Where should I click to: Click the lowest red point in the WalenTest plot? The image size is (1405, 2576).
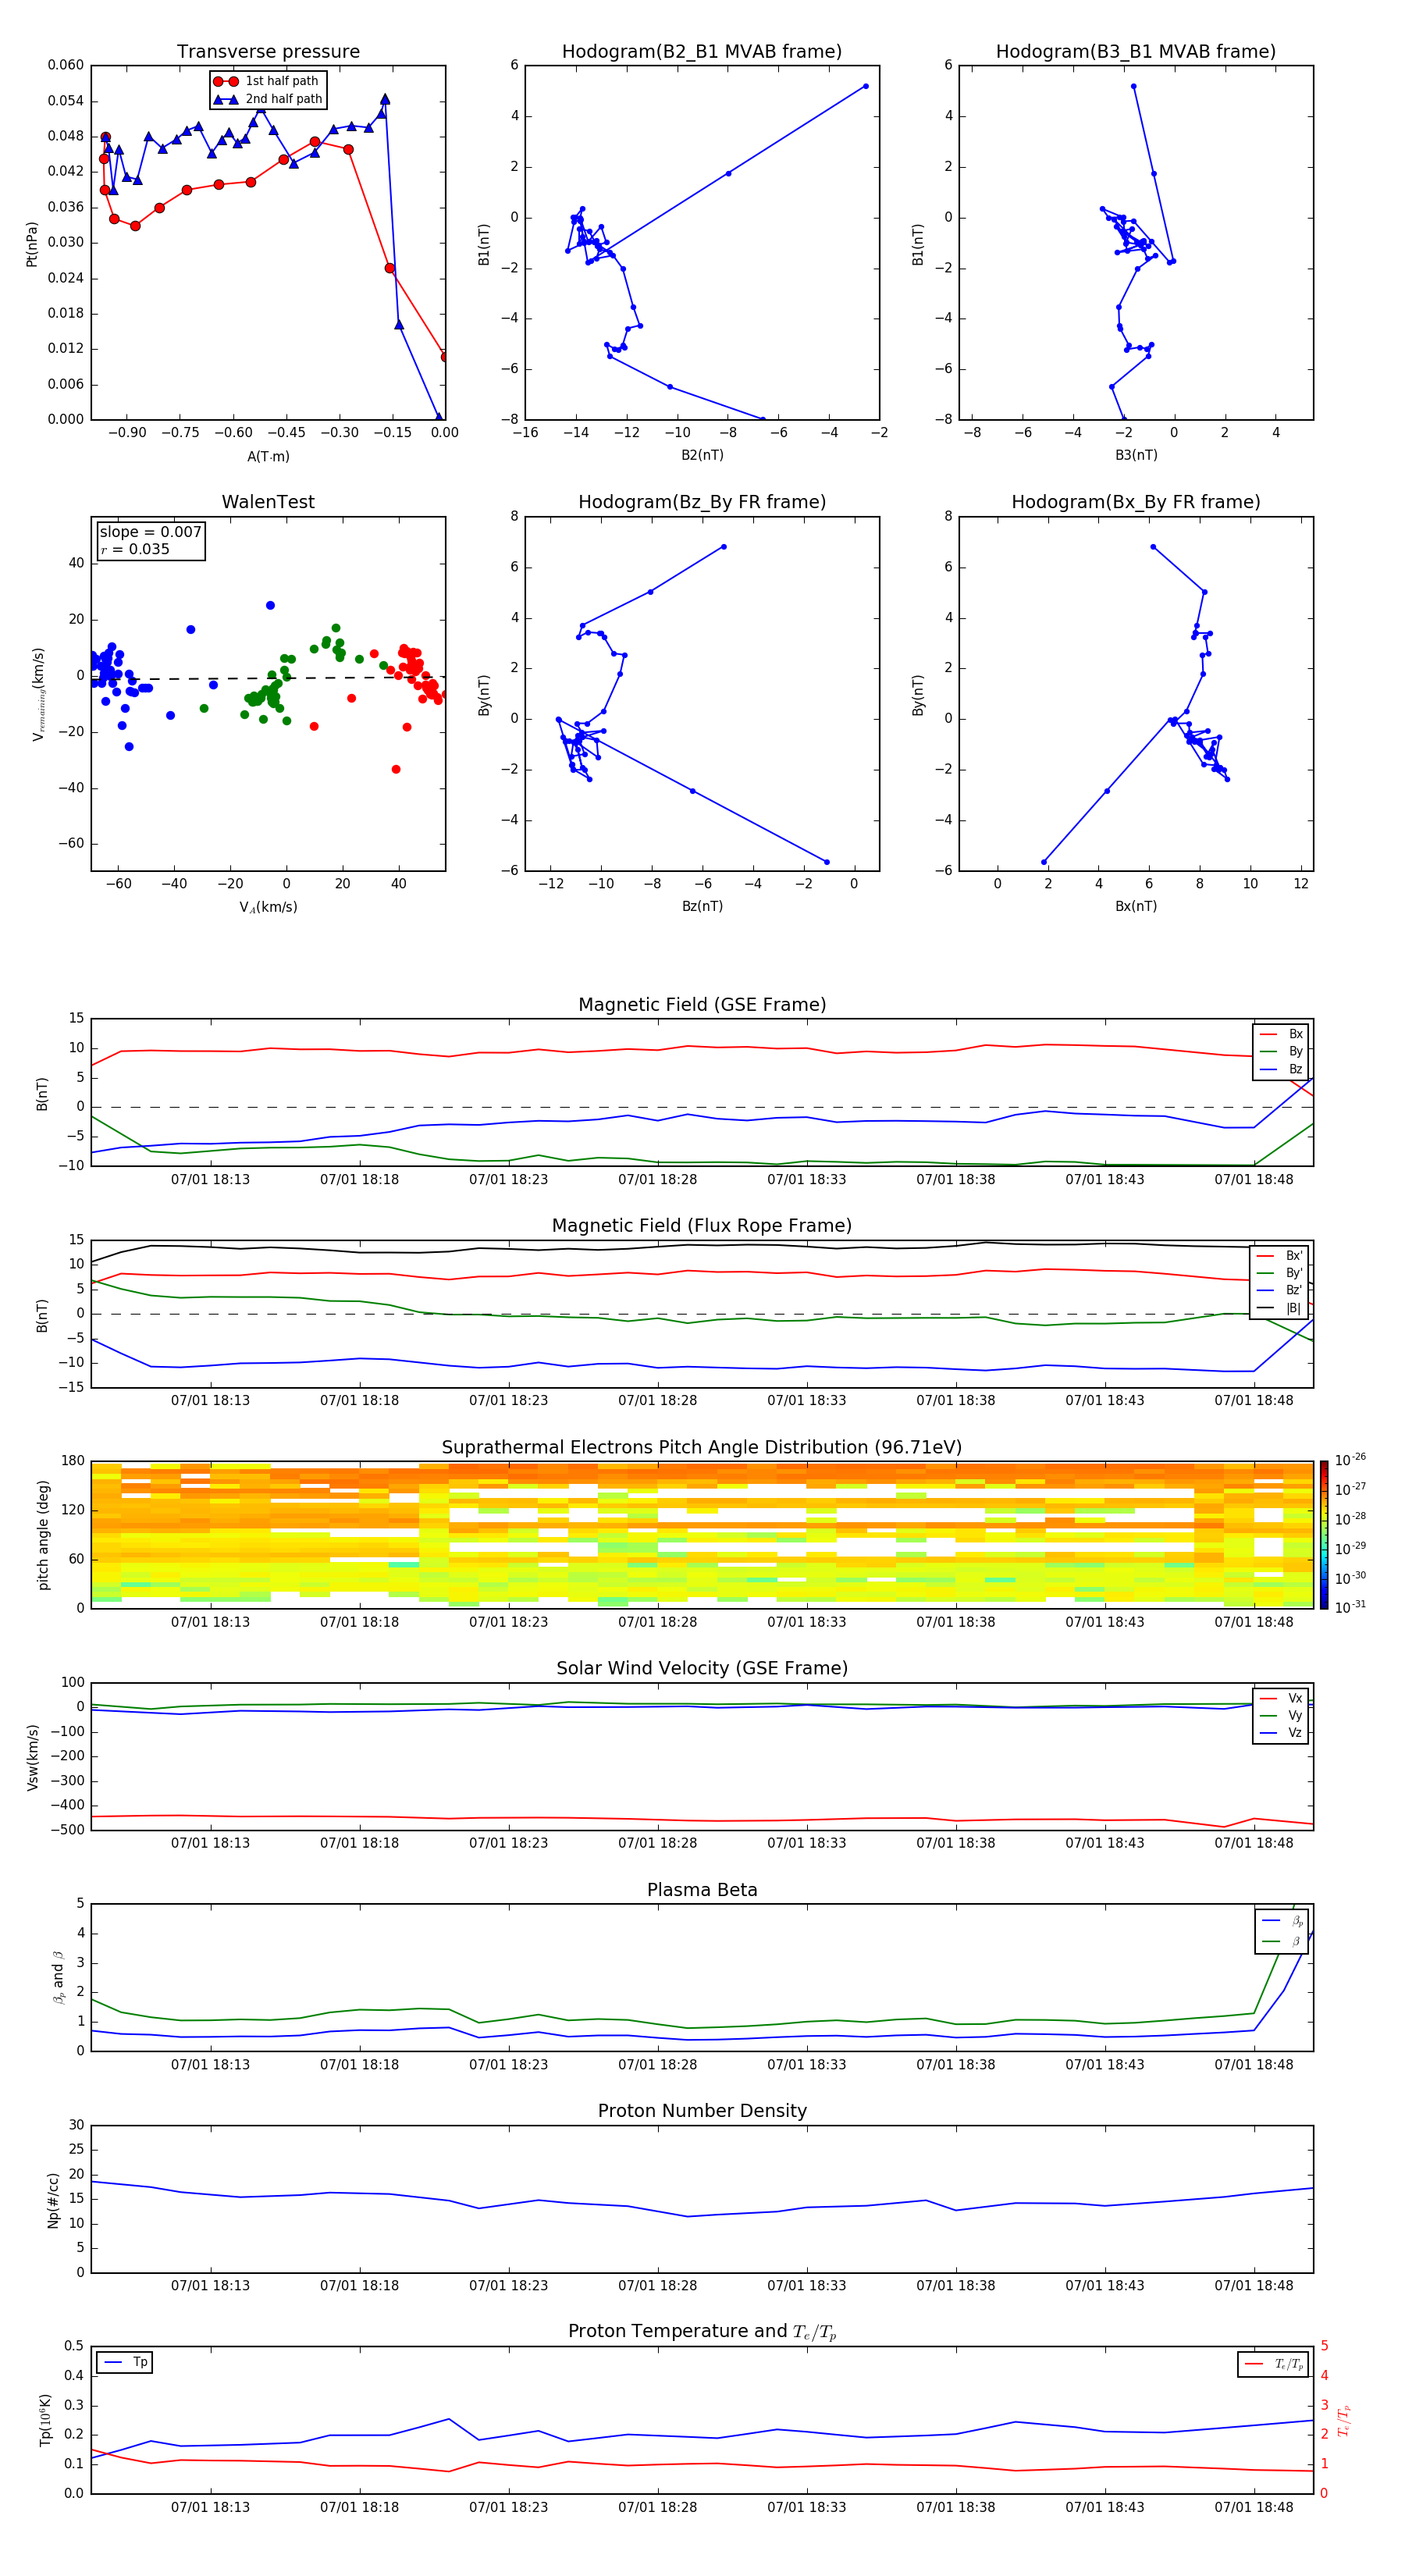[x=396, y=770]
